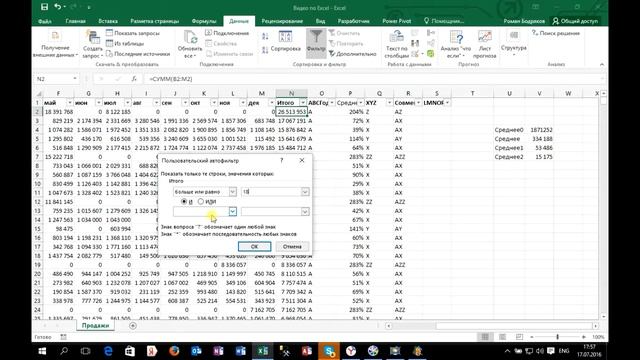The height and width of the screenshot is (360, 640).
Task: Open help in the autofilter dialog
Action: [x=282, y=160]
